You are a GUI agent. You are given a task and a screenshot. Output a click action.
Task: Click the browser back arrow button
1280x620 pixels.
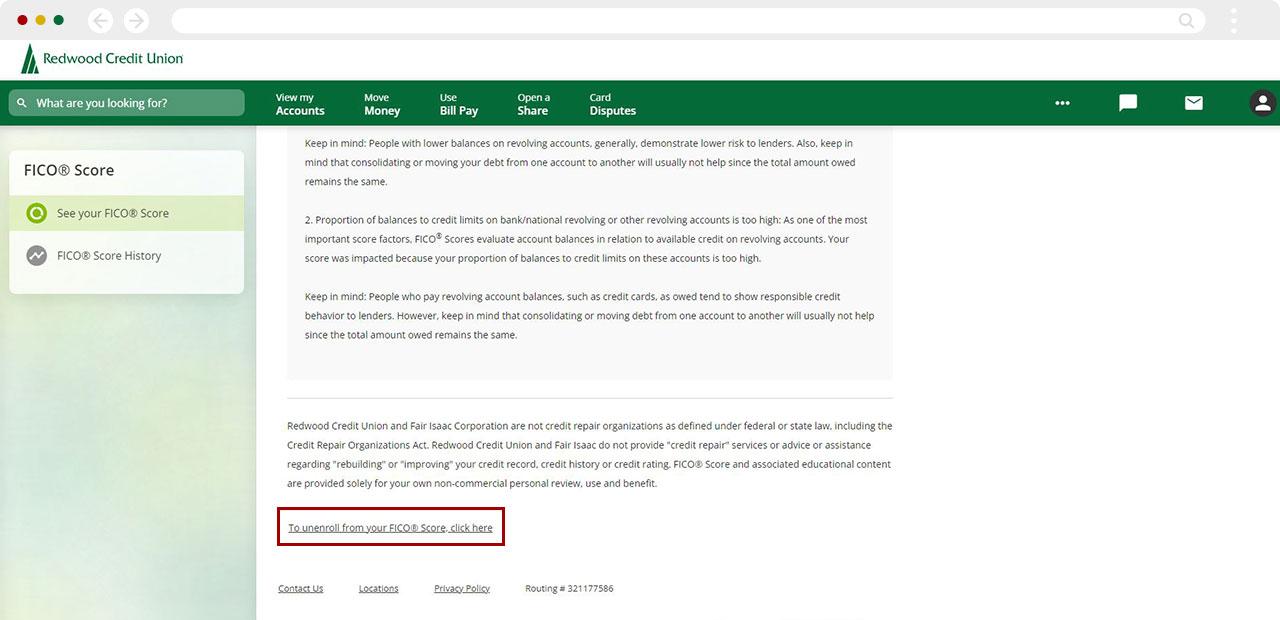pyautogui.click(x=100, y=20)
